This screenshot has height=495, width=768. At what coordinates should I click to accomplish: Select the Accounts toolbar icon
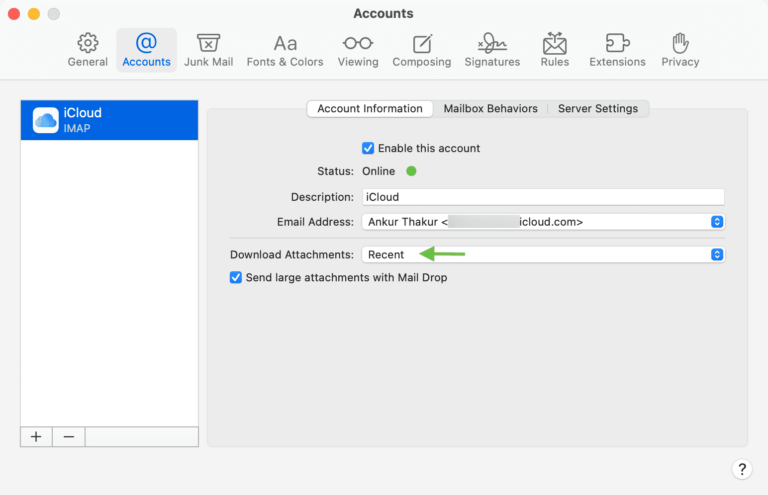[146, 50]
